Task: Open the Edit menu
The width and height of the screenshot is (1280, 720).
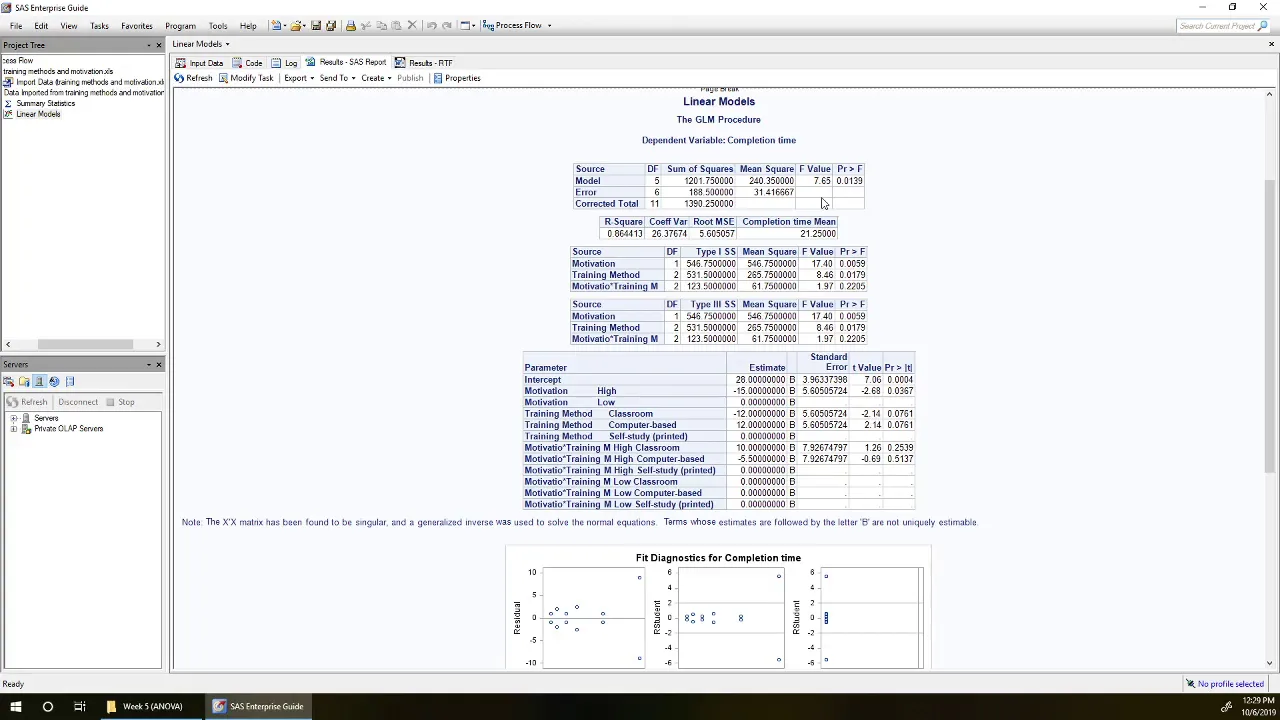Action: pyautogui.click(x=41, y=25)
